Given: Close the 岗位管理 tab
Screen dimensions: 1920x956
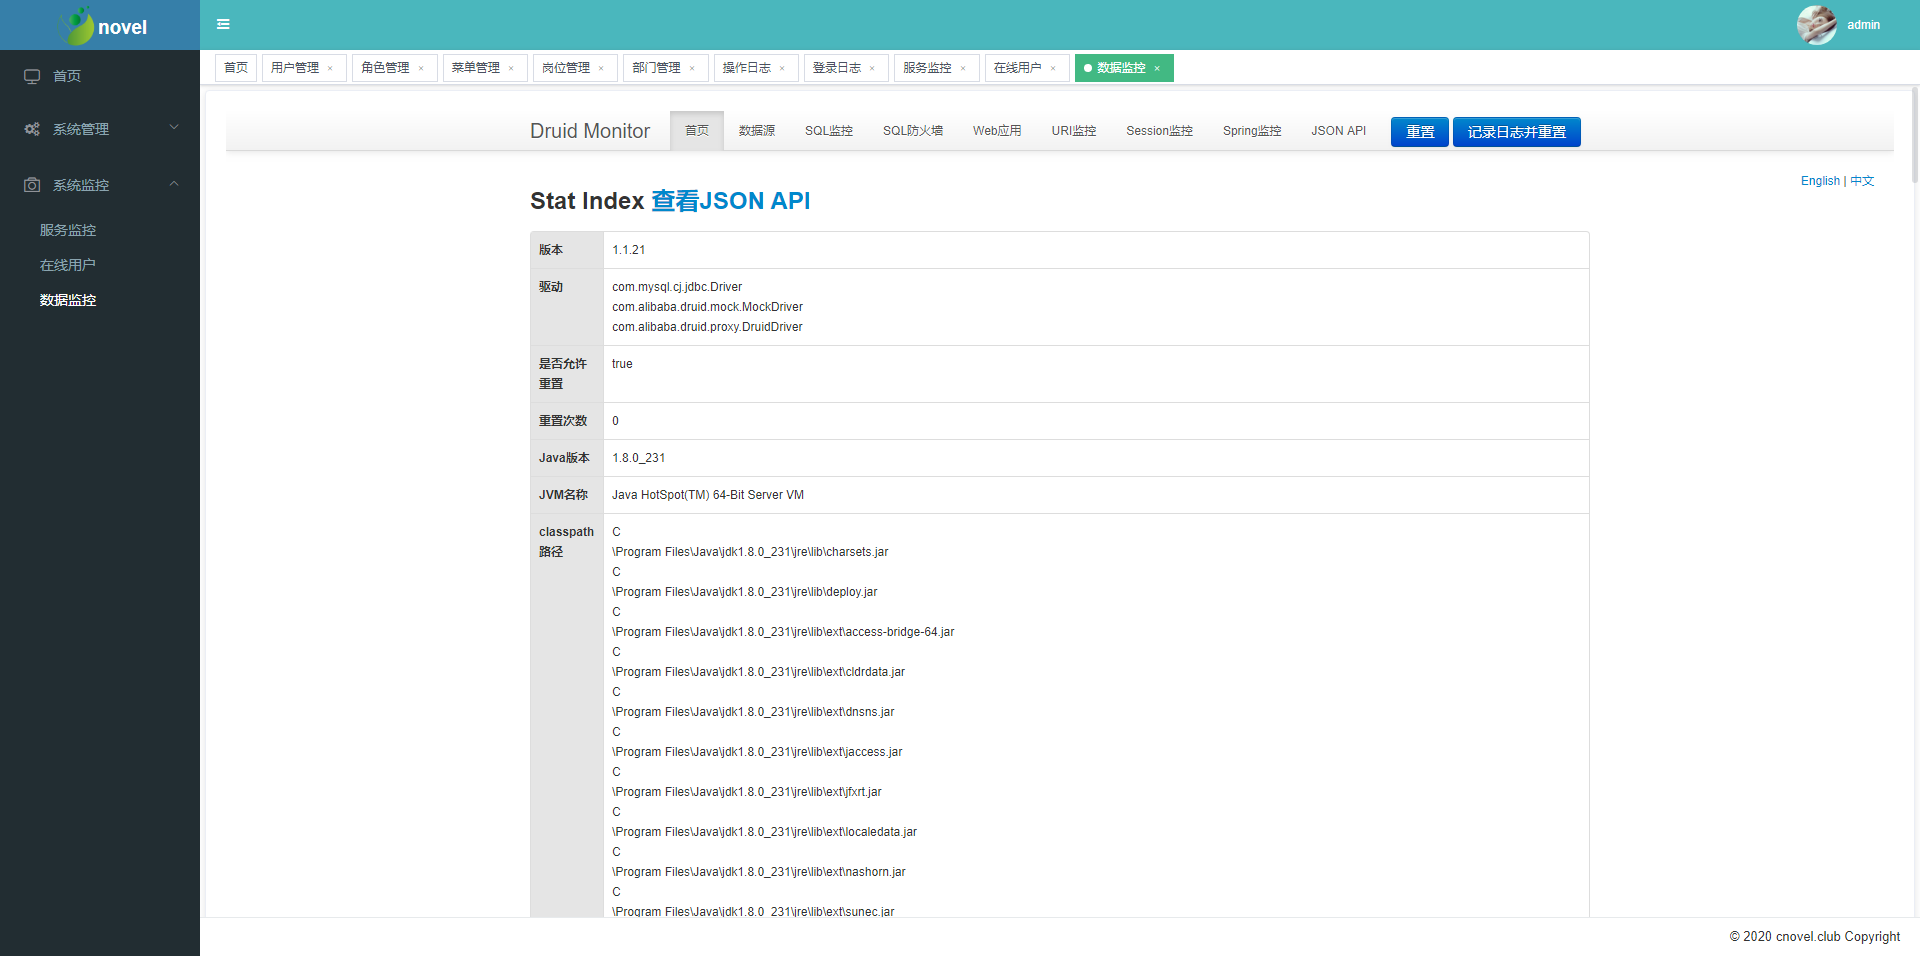Looking at the screenshot, I should [601, 68].
